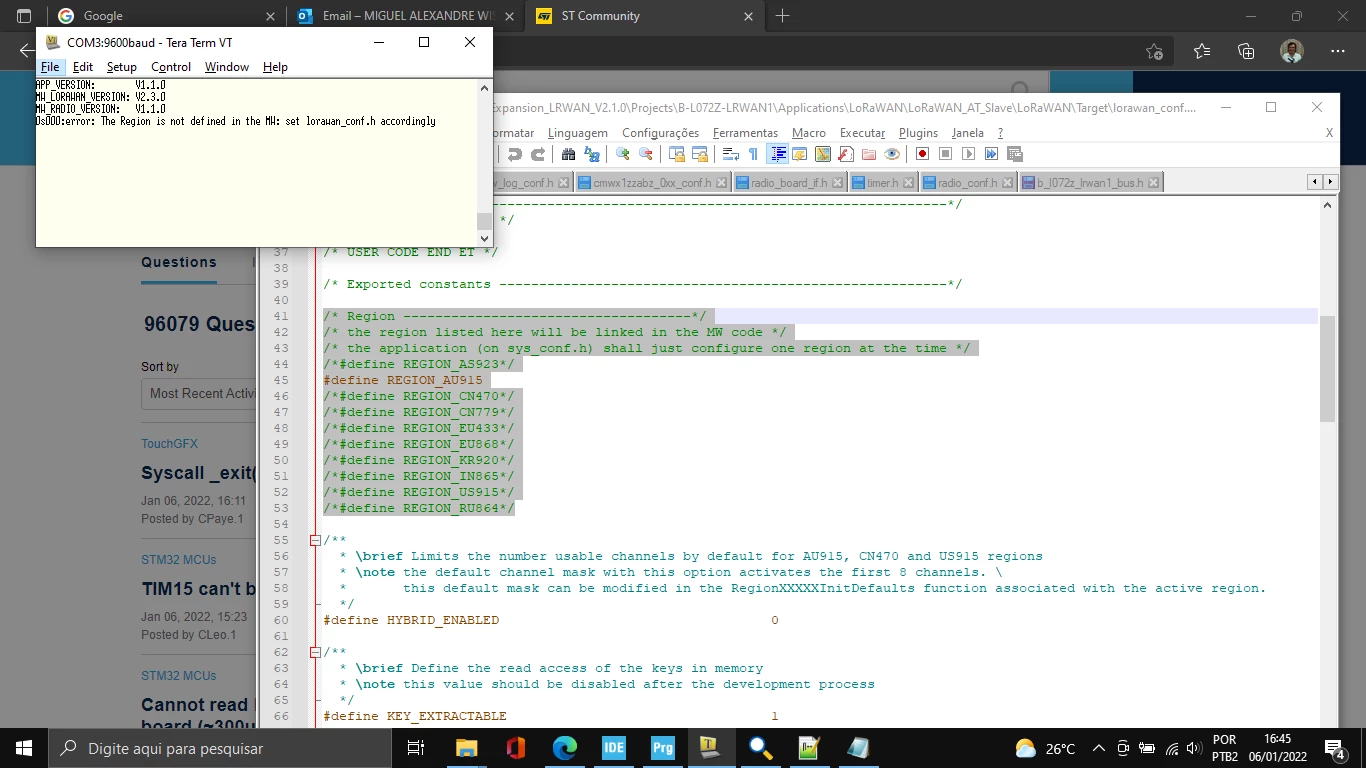Toggle file monitoring eye icon
This screenshot has height=768, width=1366.
(892, 154)
